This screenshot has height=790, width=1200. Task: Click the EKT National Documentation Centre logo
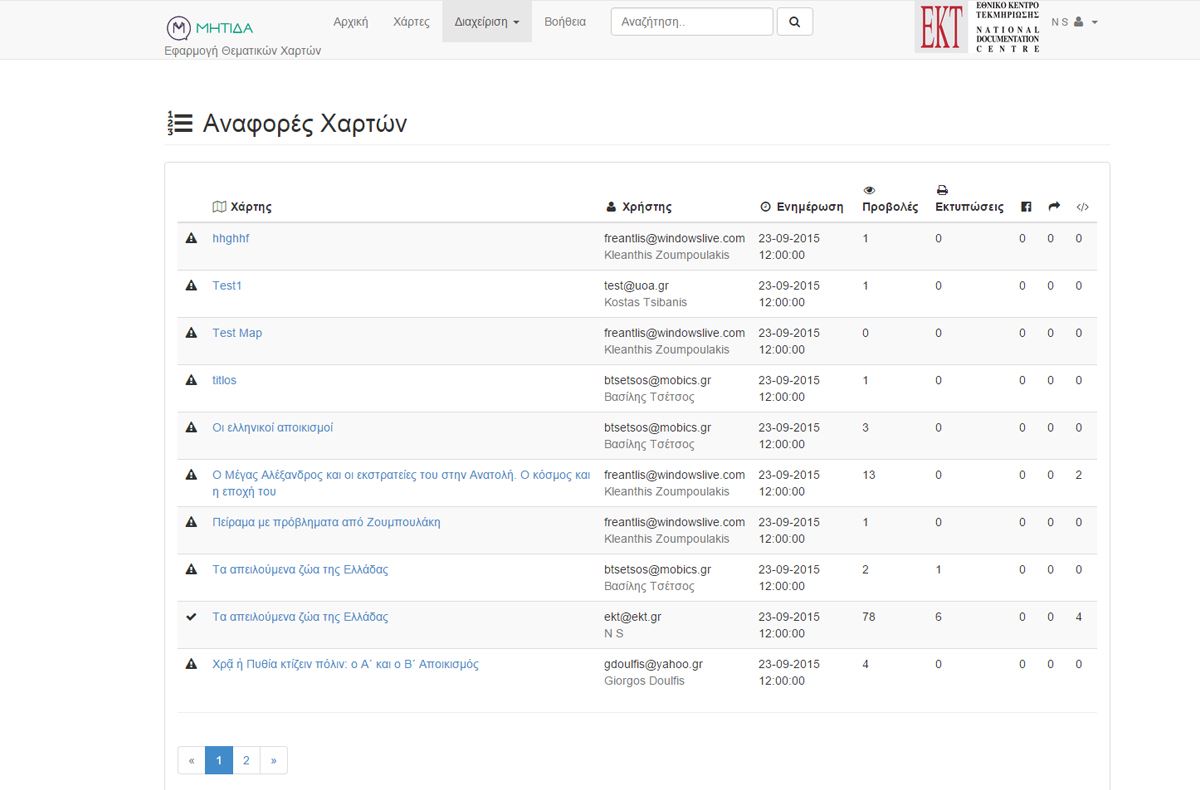pyautogui.click(x=978, y=27)
